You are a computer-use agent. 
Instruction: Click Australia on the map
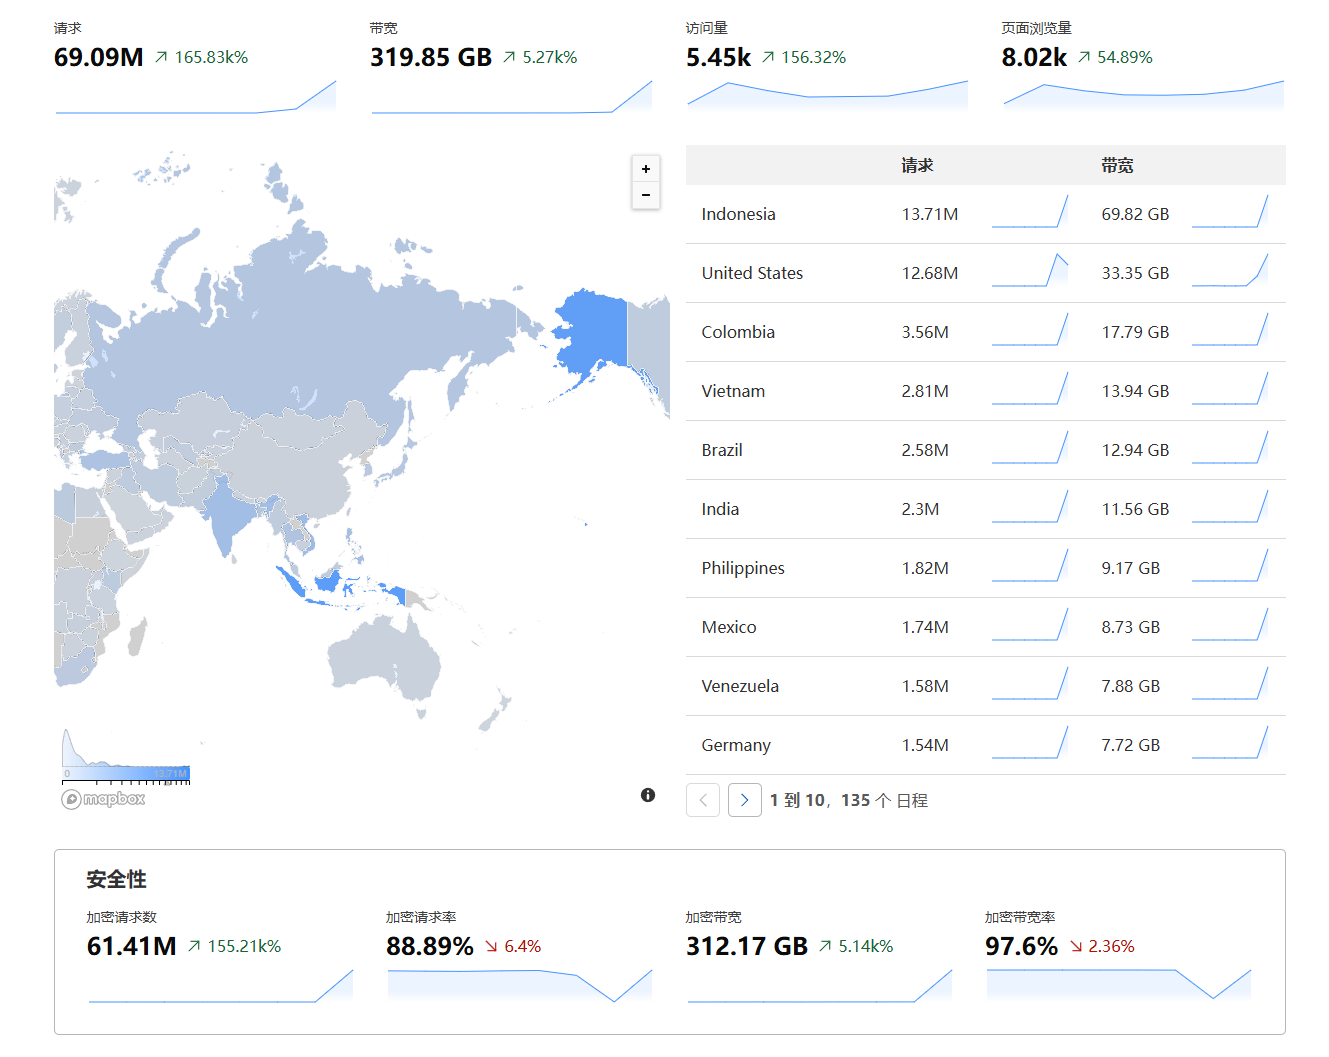pyautogui.click(x=385, y=655)
